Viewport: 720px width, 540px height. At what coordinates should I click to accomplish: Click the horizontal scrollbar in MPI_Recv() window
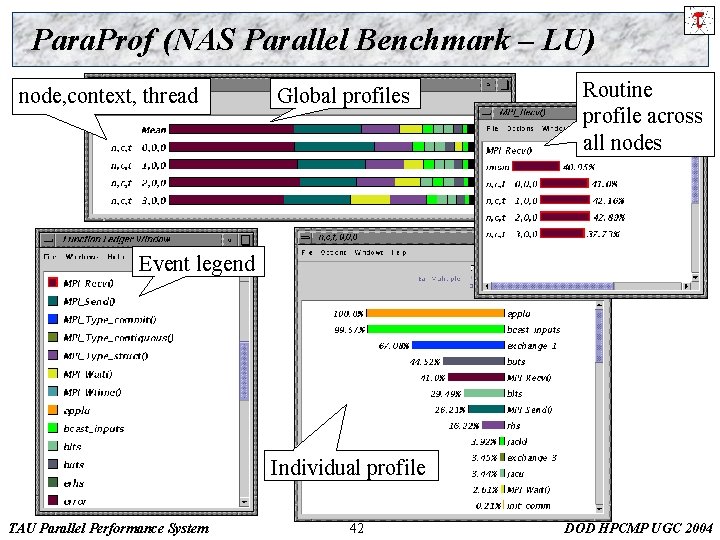(552, 286)
